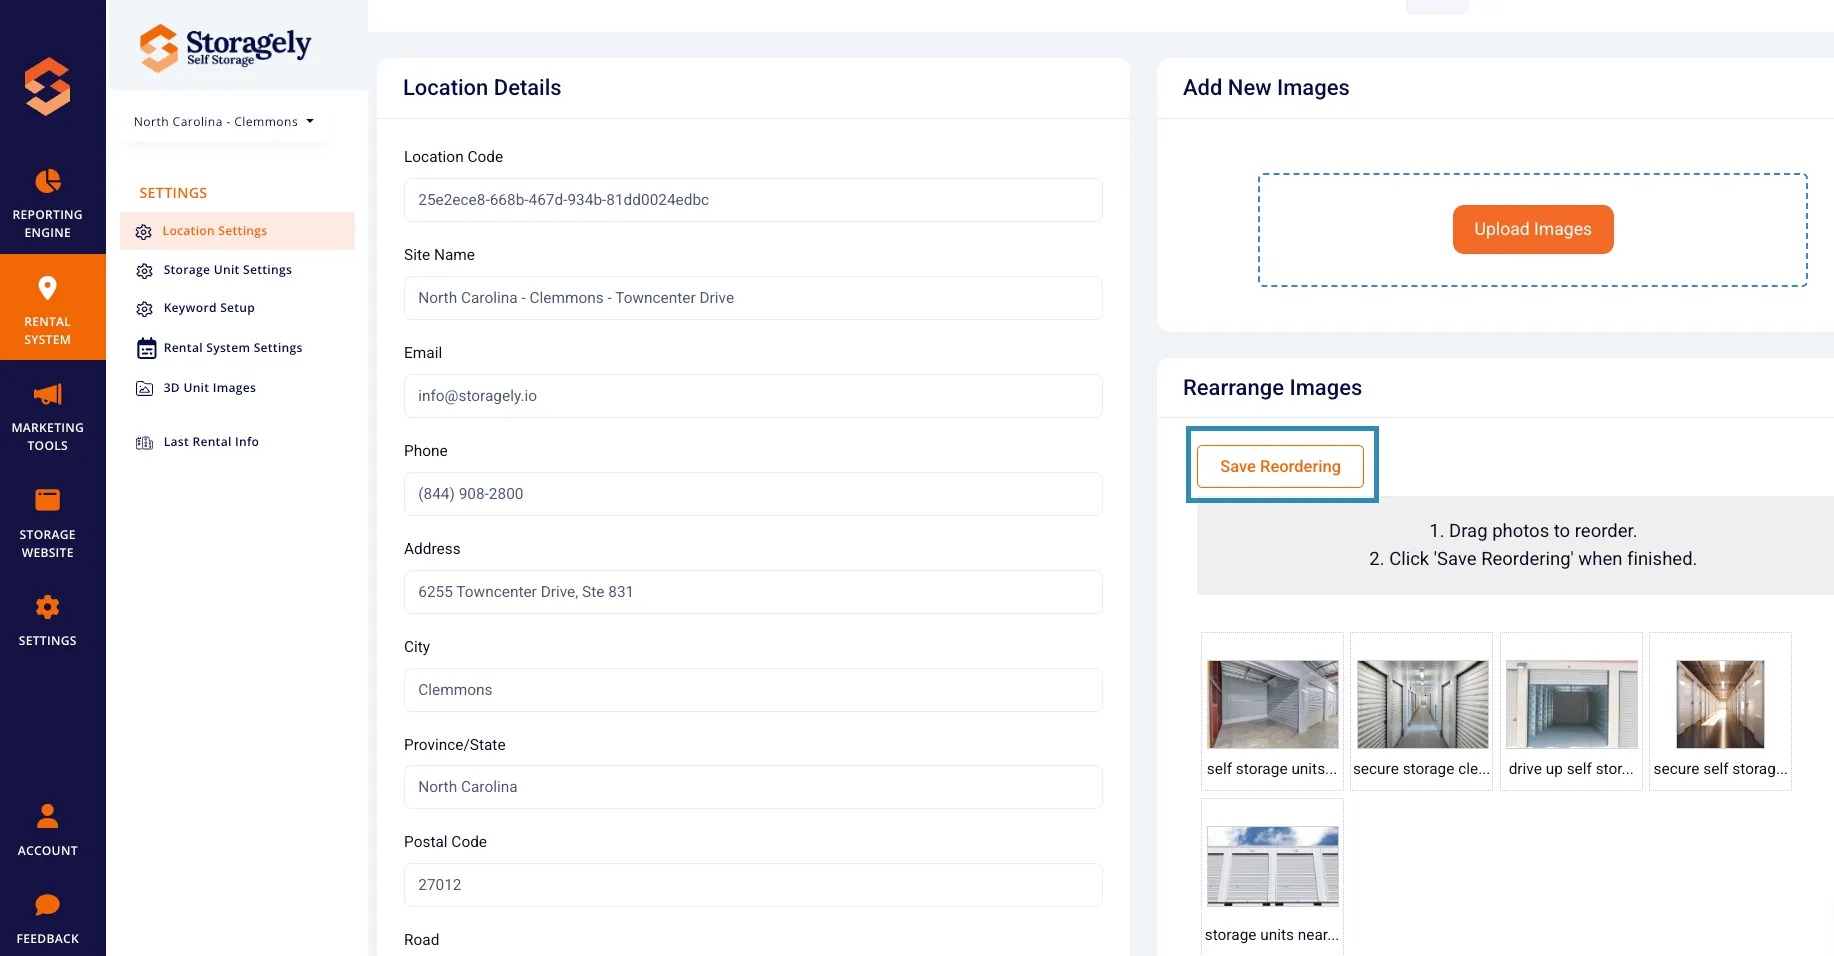Viewport: 1834px width, 956px height.
Task: Click building icon beside Last Rental Info
Action: (x=145, y=442)
